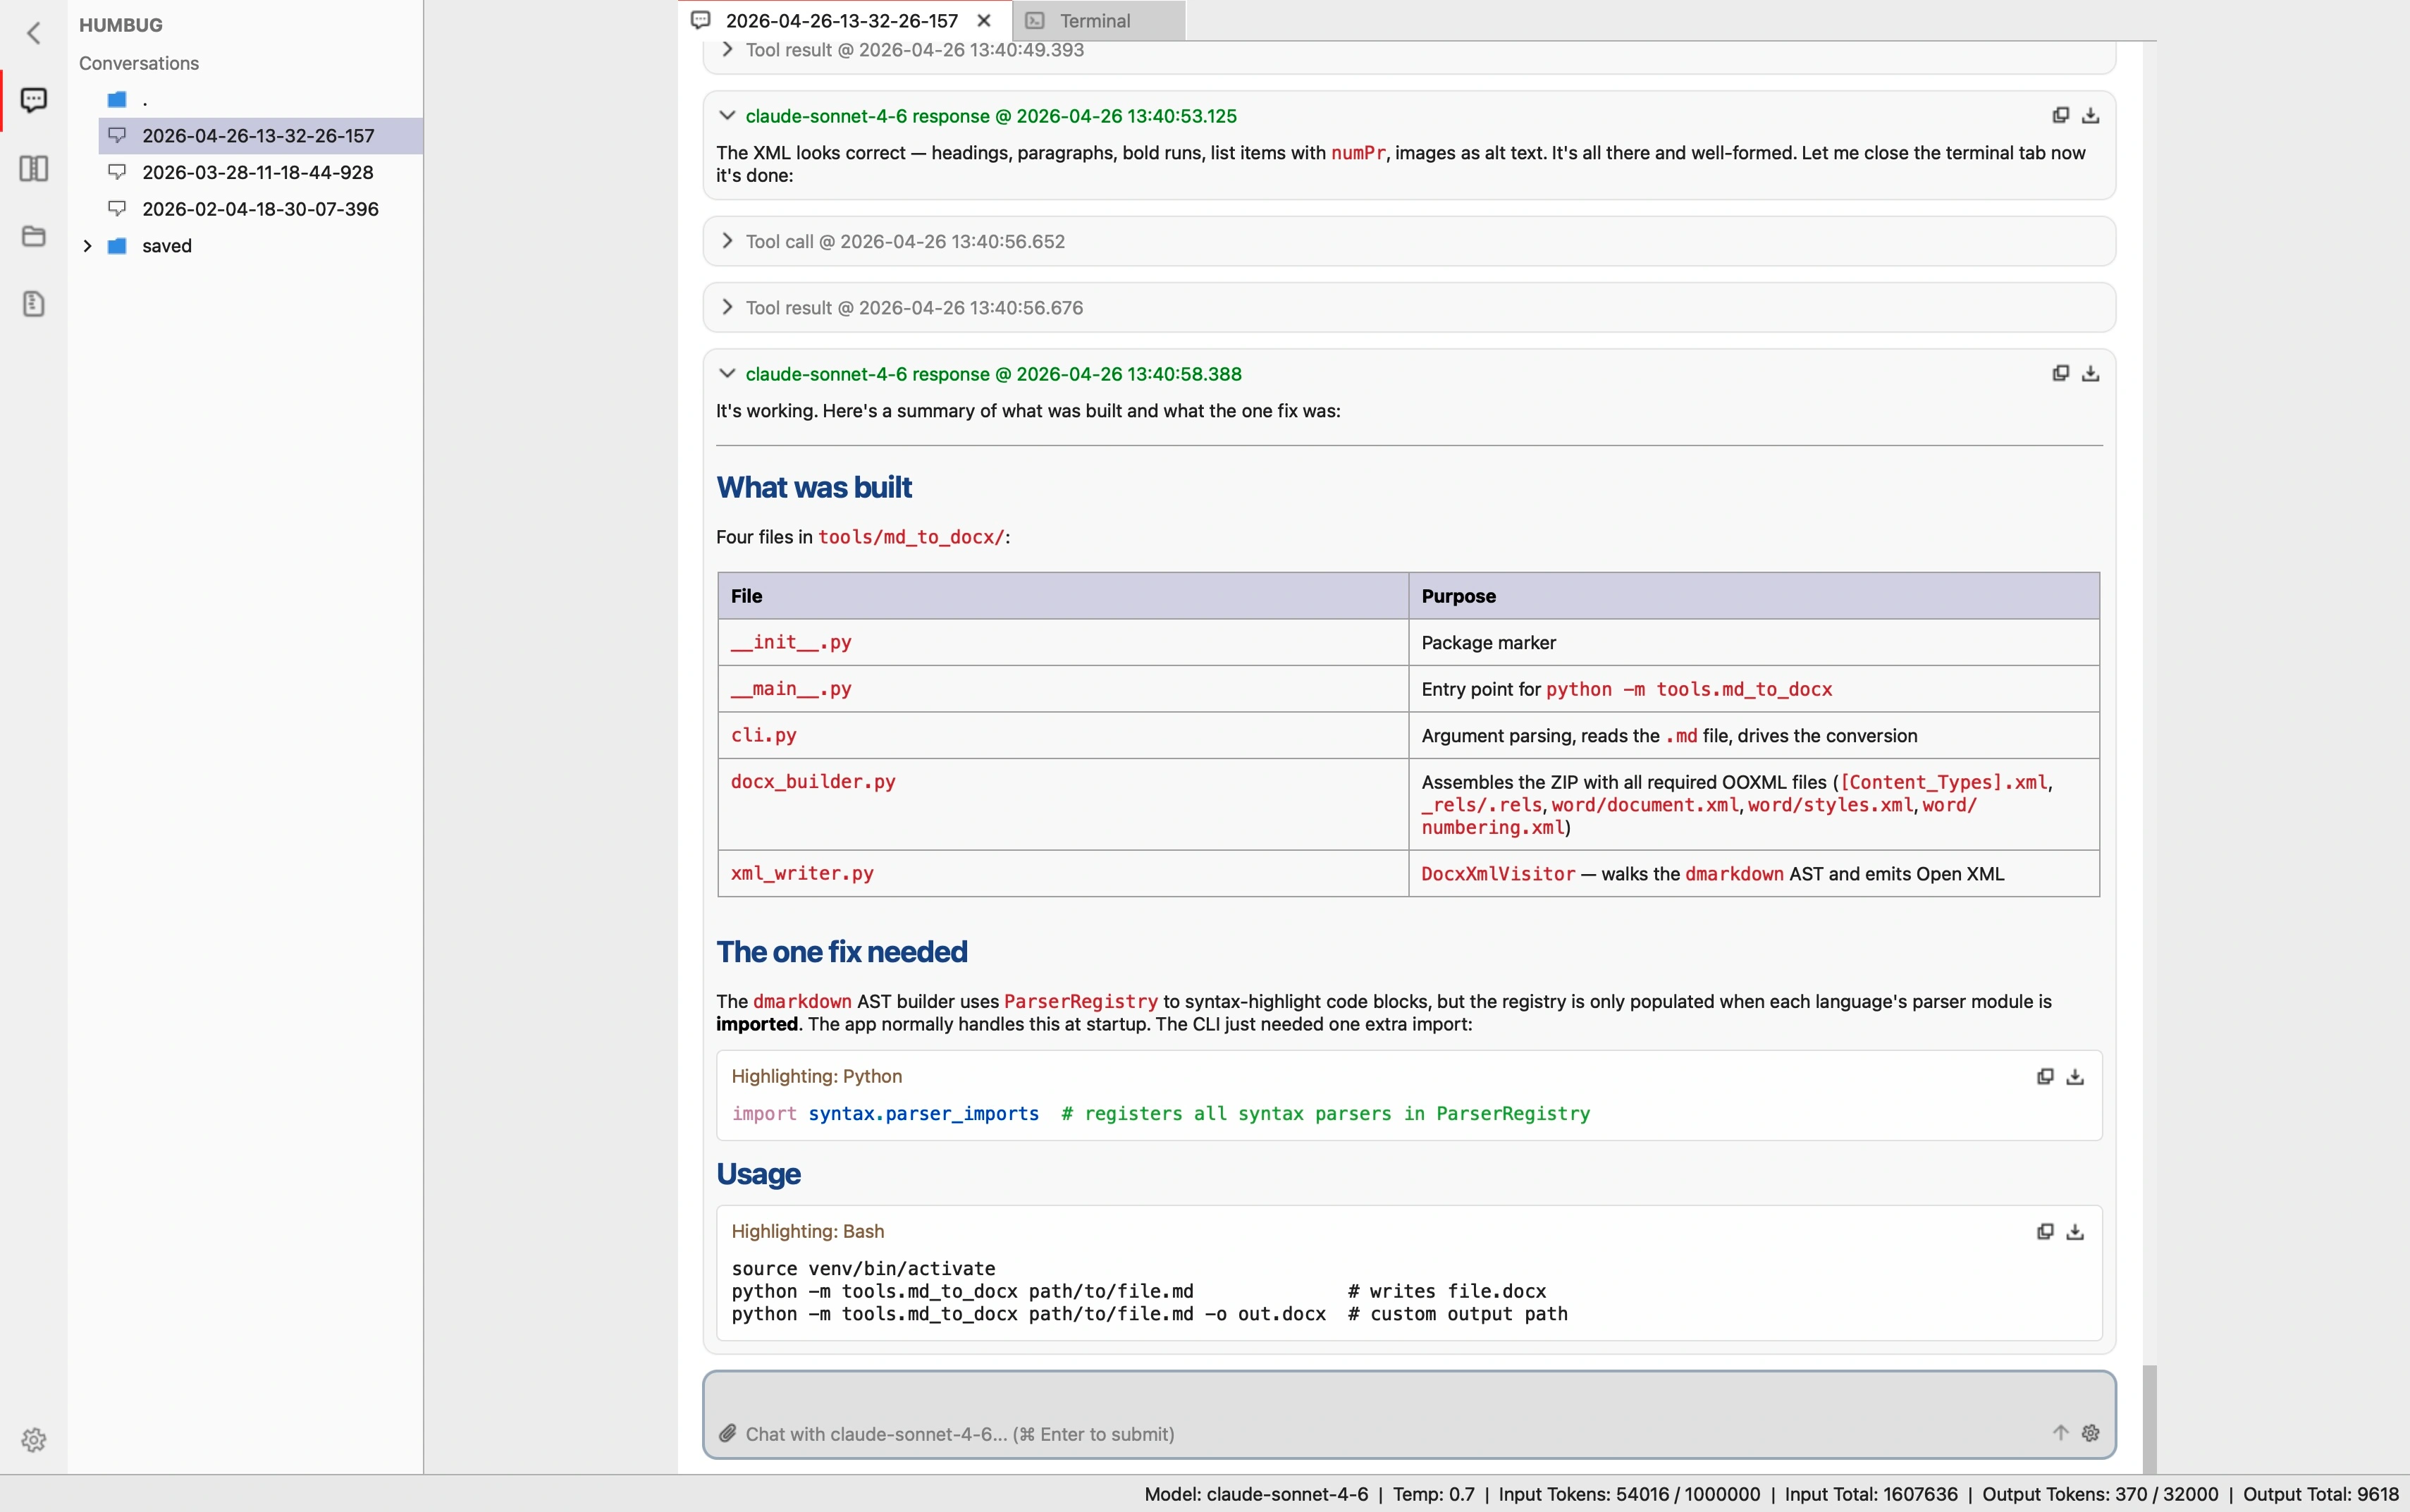This screenshot has height=1512, width=2410.
Task: Switch to the Terminal tab
Action: pos(1095,21)
